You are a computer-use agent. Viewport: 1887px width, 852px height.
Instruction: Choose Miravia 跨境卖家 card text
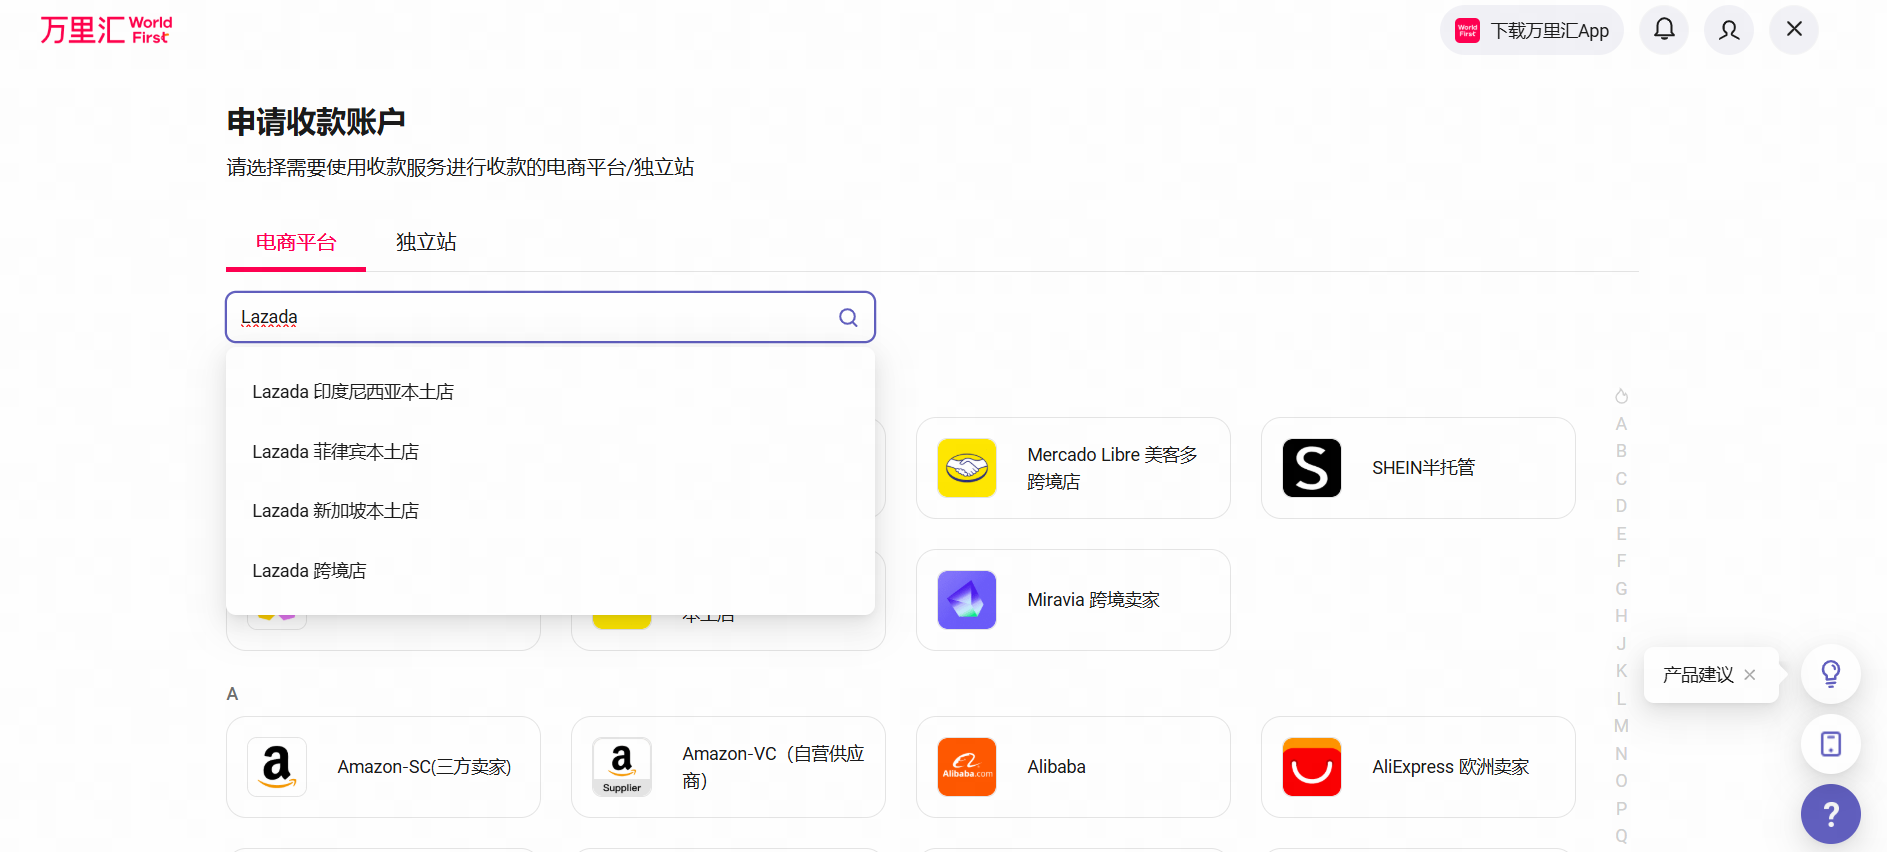1093,600
